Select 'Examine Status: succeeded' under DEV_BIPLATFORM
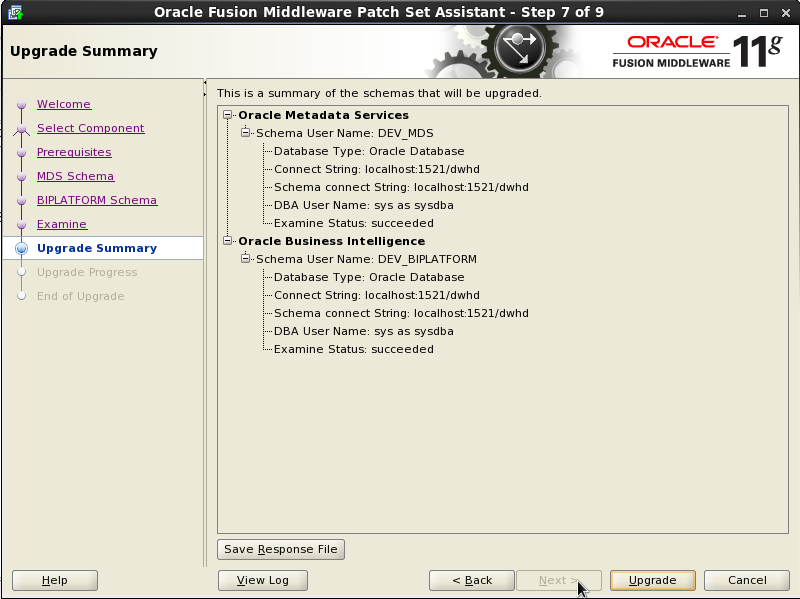Screen dimensions: 800x599 click(354, 349)
